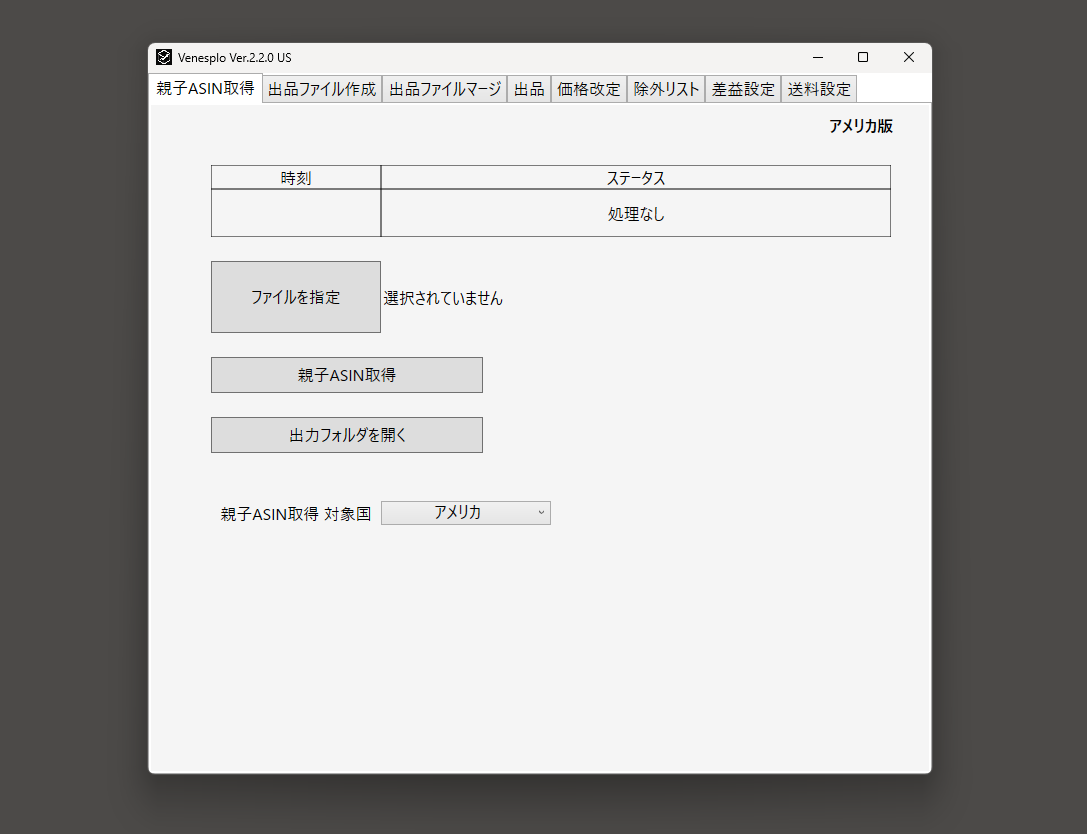Maximize the Venesplo window

(x=863, y=58)
